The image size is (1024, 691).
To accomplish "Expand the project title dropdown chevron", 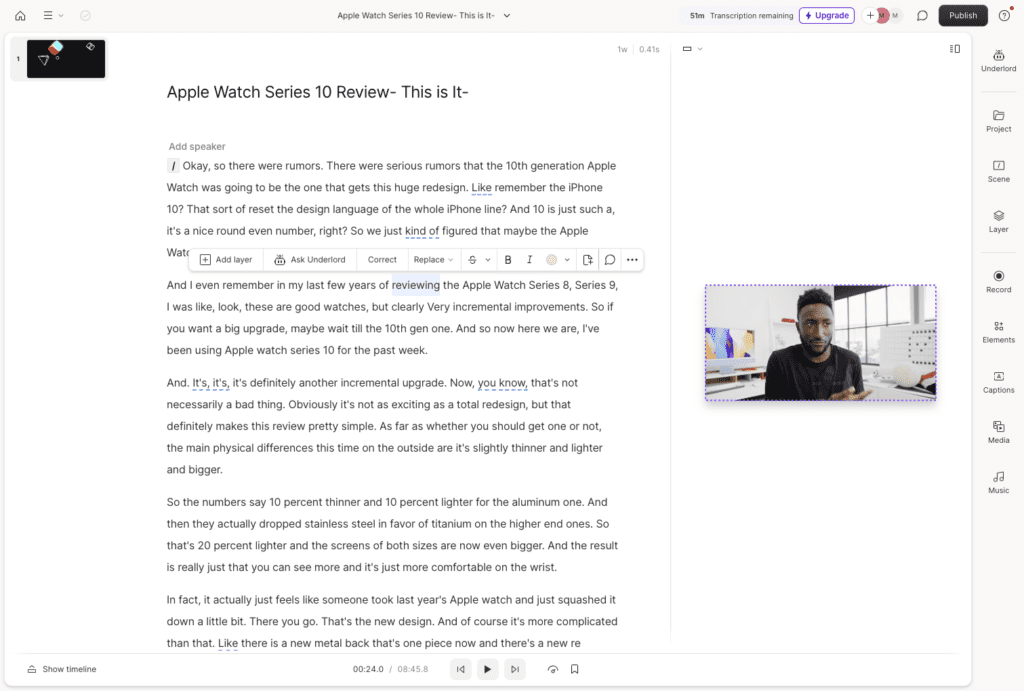I will click(x=507, y=16).
